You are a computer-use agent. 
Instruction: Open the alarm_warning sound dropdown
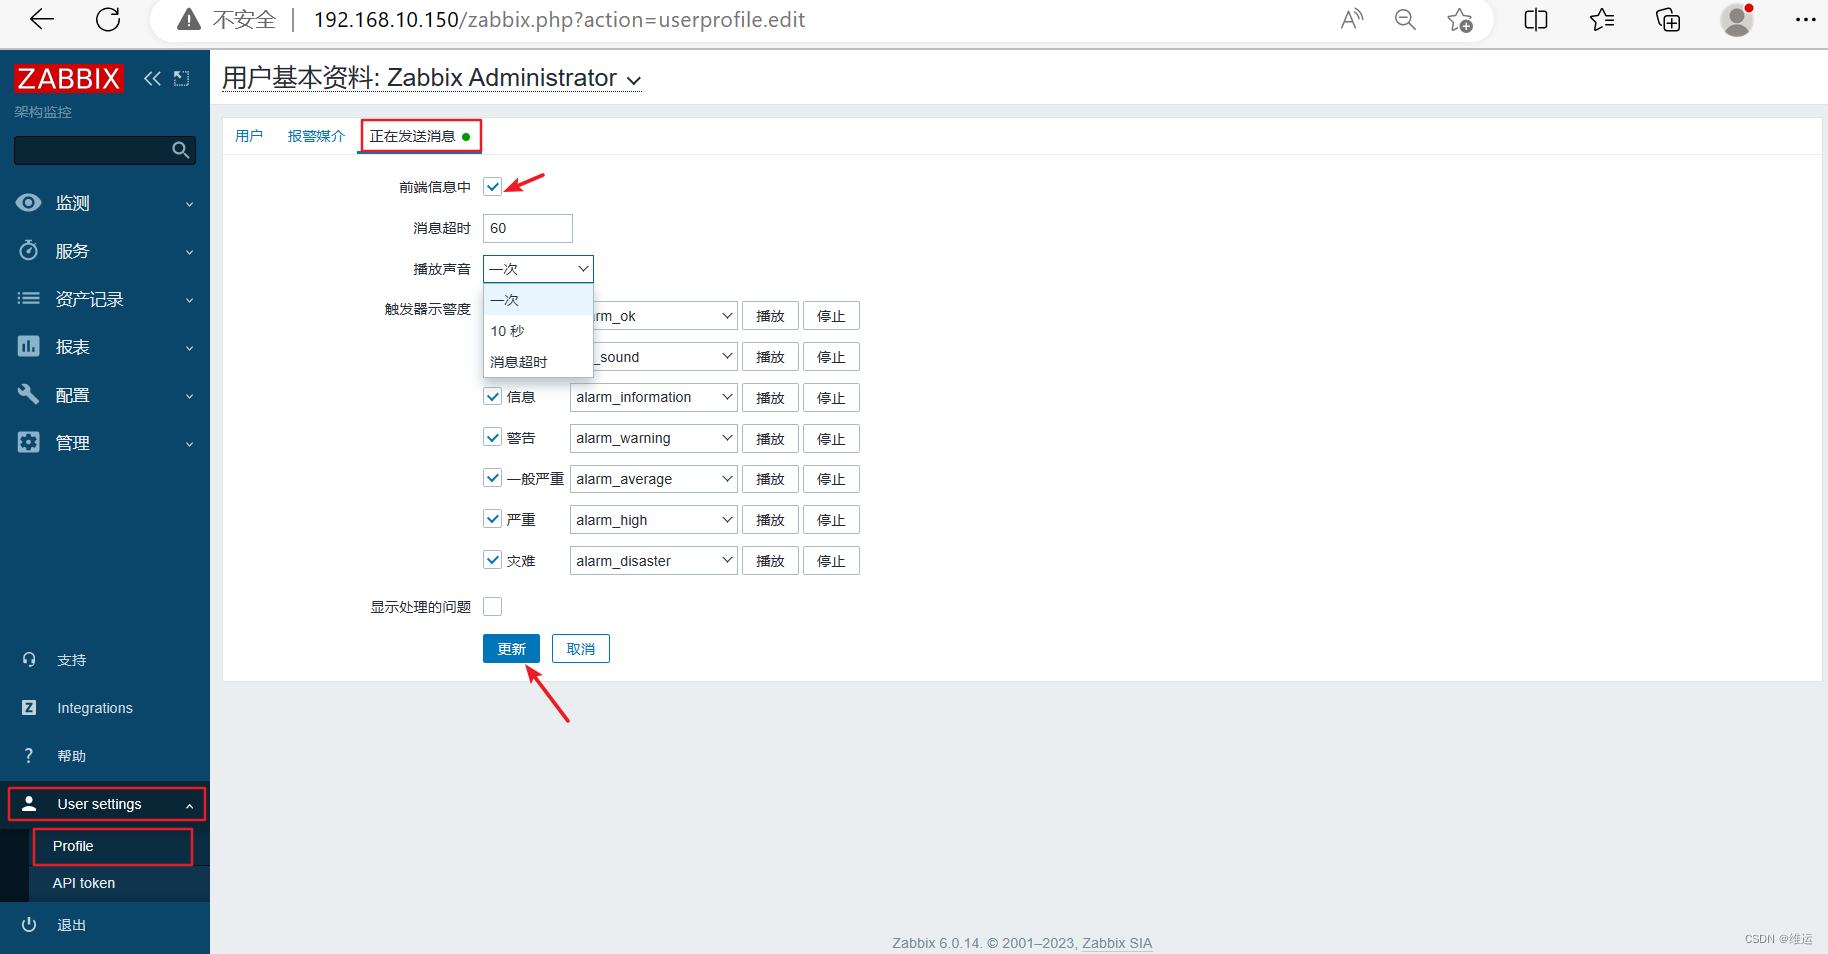(x=653, y=438)
